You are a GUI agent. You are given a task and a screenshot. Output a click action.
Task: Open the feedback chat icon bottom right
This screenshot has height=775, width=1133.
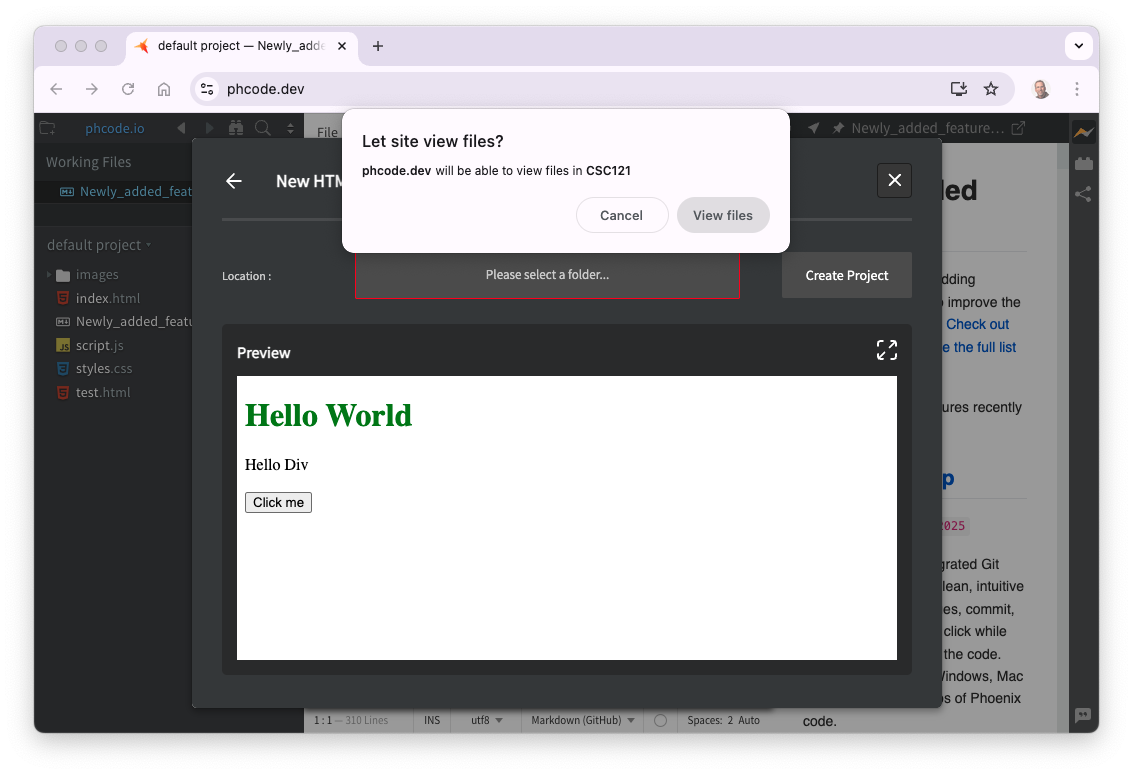coord(1082,716)
